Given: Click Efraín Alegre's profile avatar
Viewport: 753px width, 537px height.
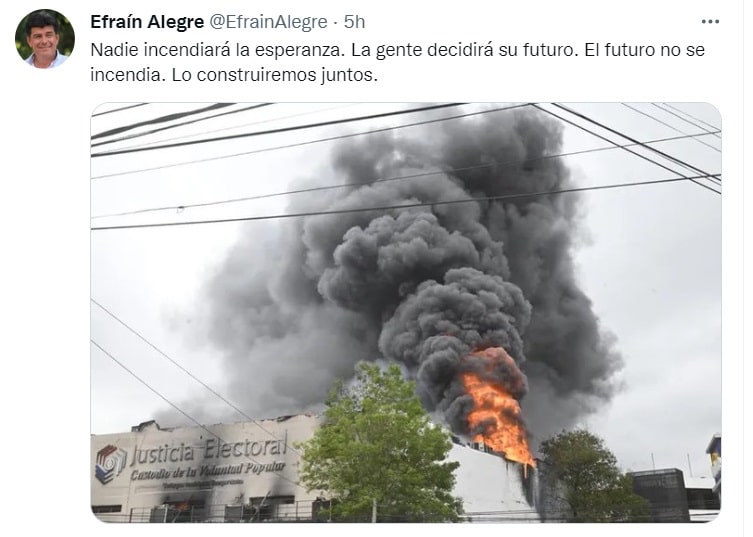Looking at the screenshot, I should tap(45, 39).
